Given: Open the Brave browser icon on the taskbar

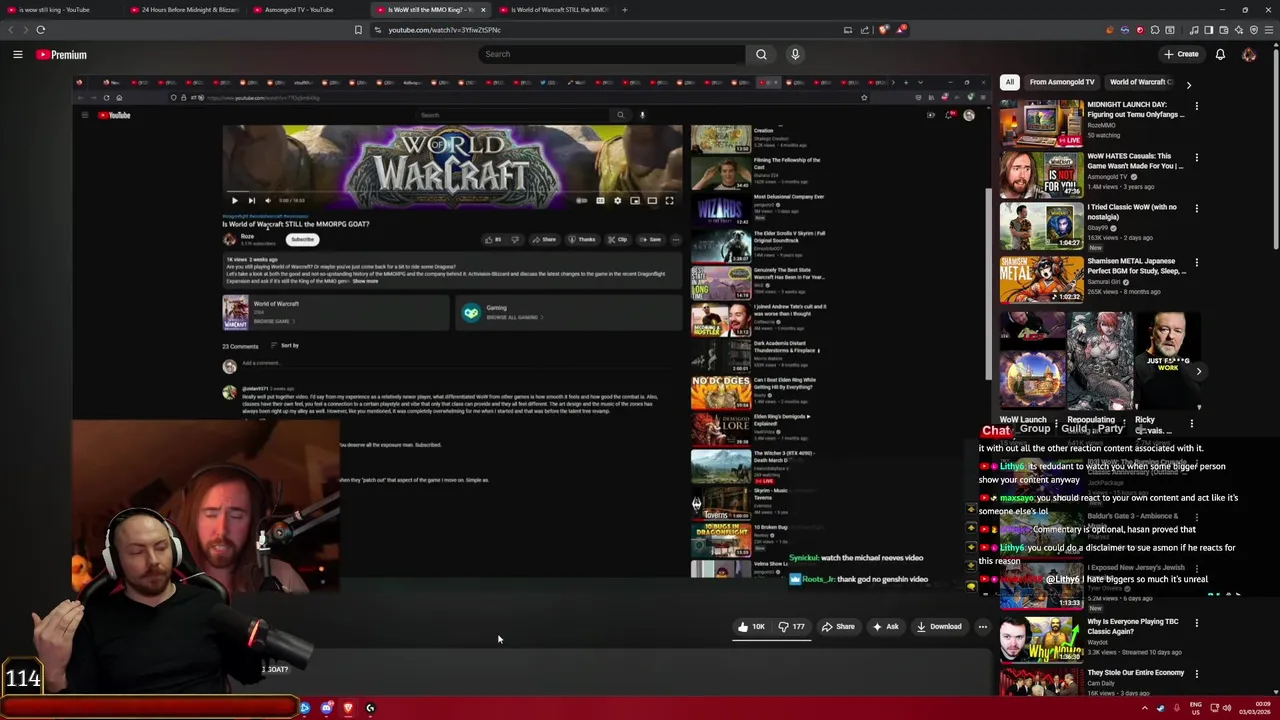Looking at the screenshot, I should click(x=348, y=708).
